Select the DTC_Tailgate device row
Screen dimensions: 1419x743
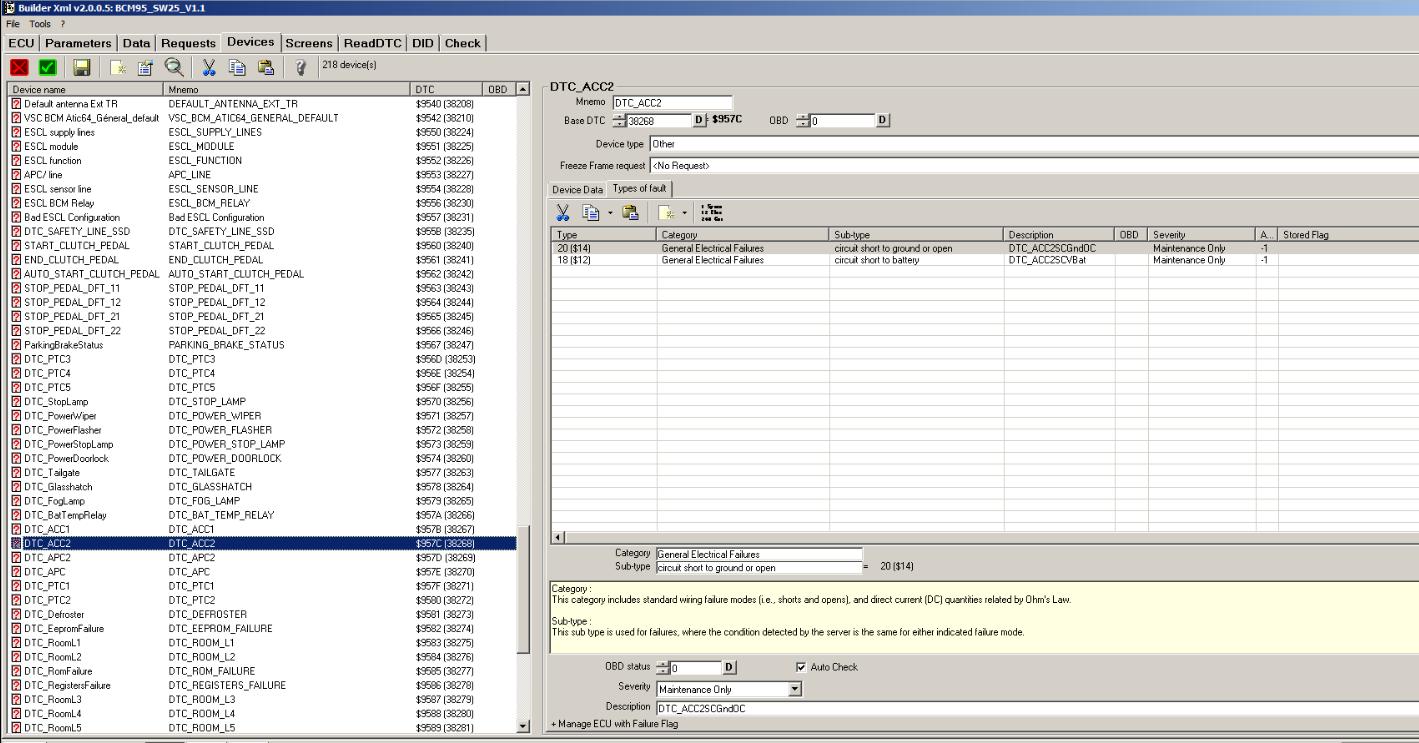[263, 472]
